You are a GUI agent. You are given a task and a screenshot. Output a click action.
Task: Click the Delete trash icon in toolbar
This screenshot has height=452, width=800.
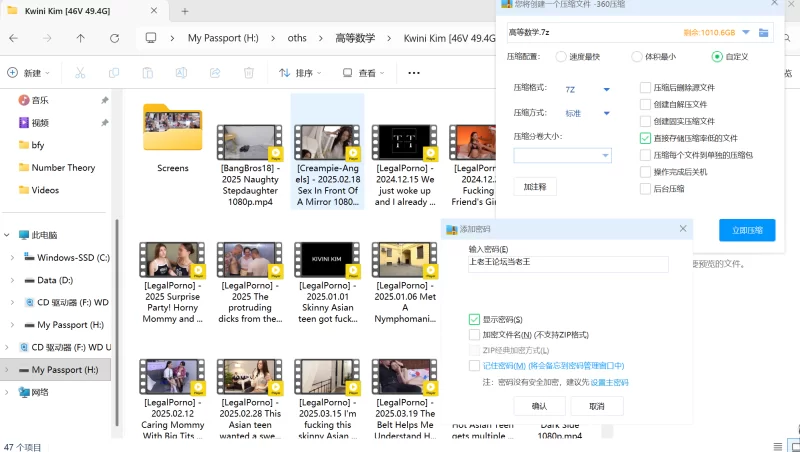tap(244, 73)
